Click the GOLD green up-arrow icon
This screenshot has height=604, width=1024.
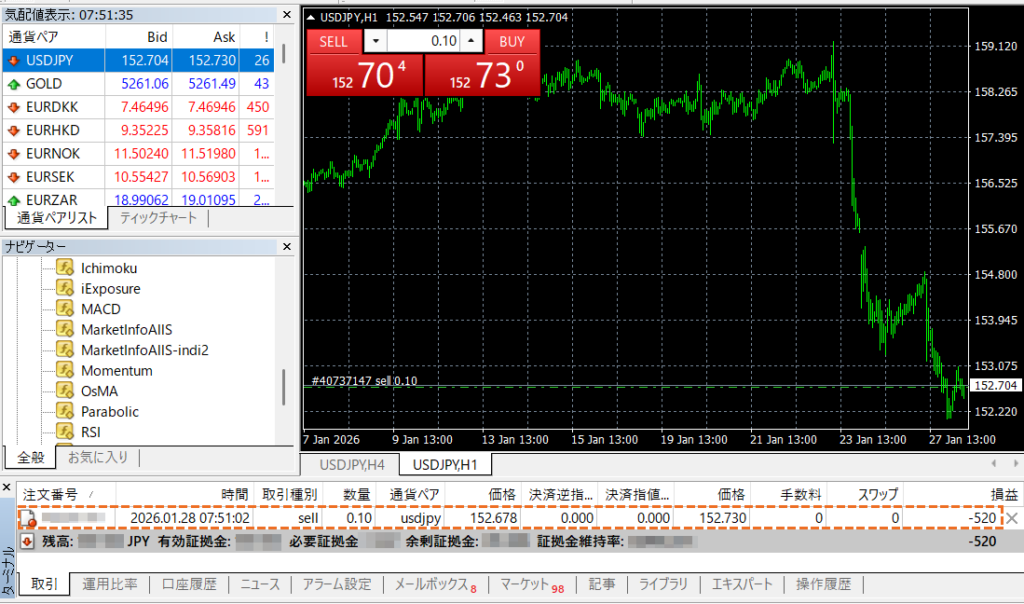(x=14, y=84)
